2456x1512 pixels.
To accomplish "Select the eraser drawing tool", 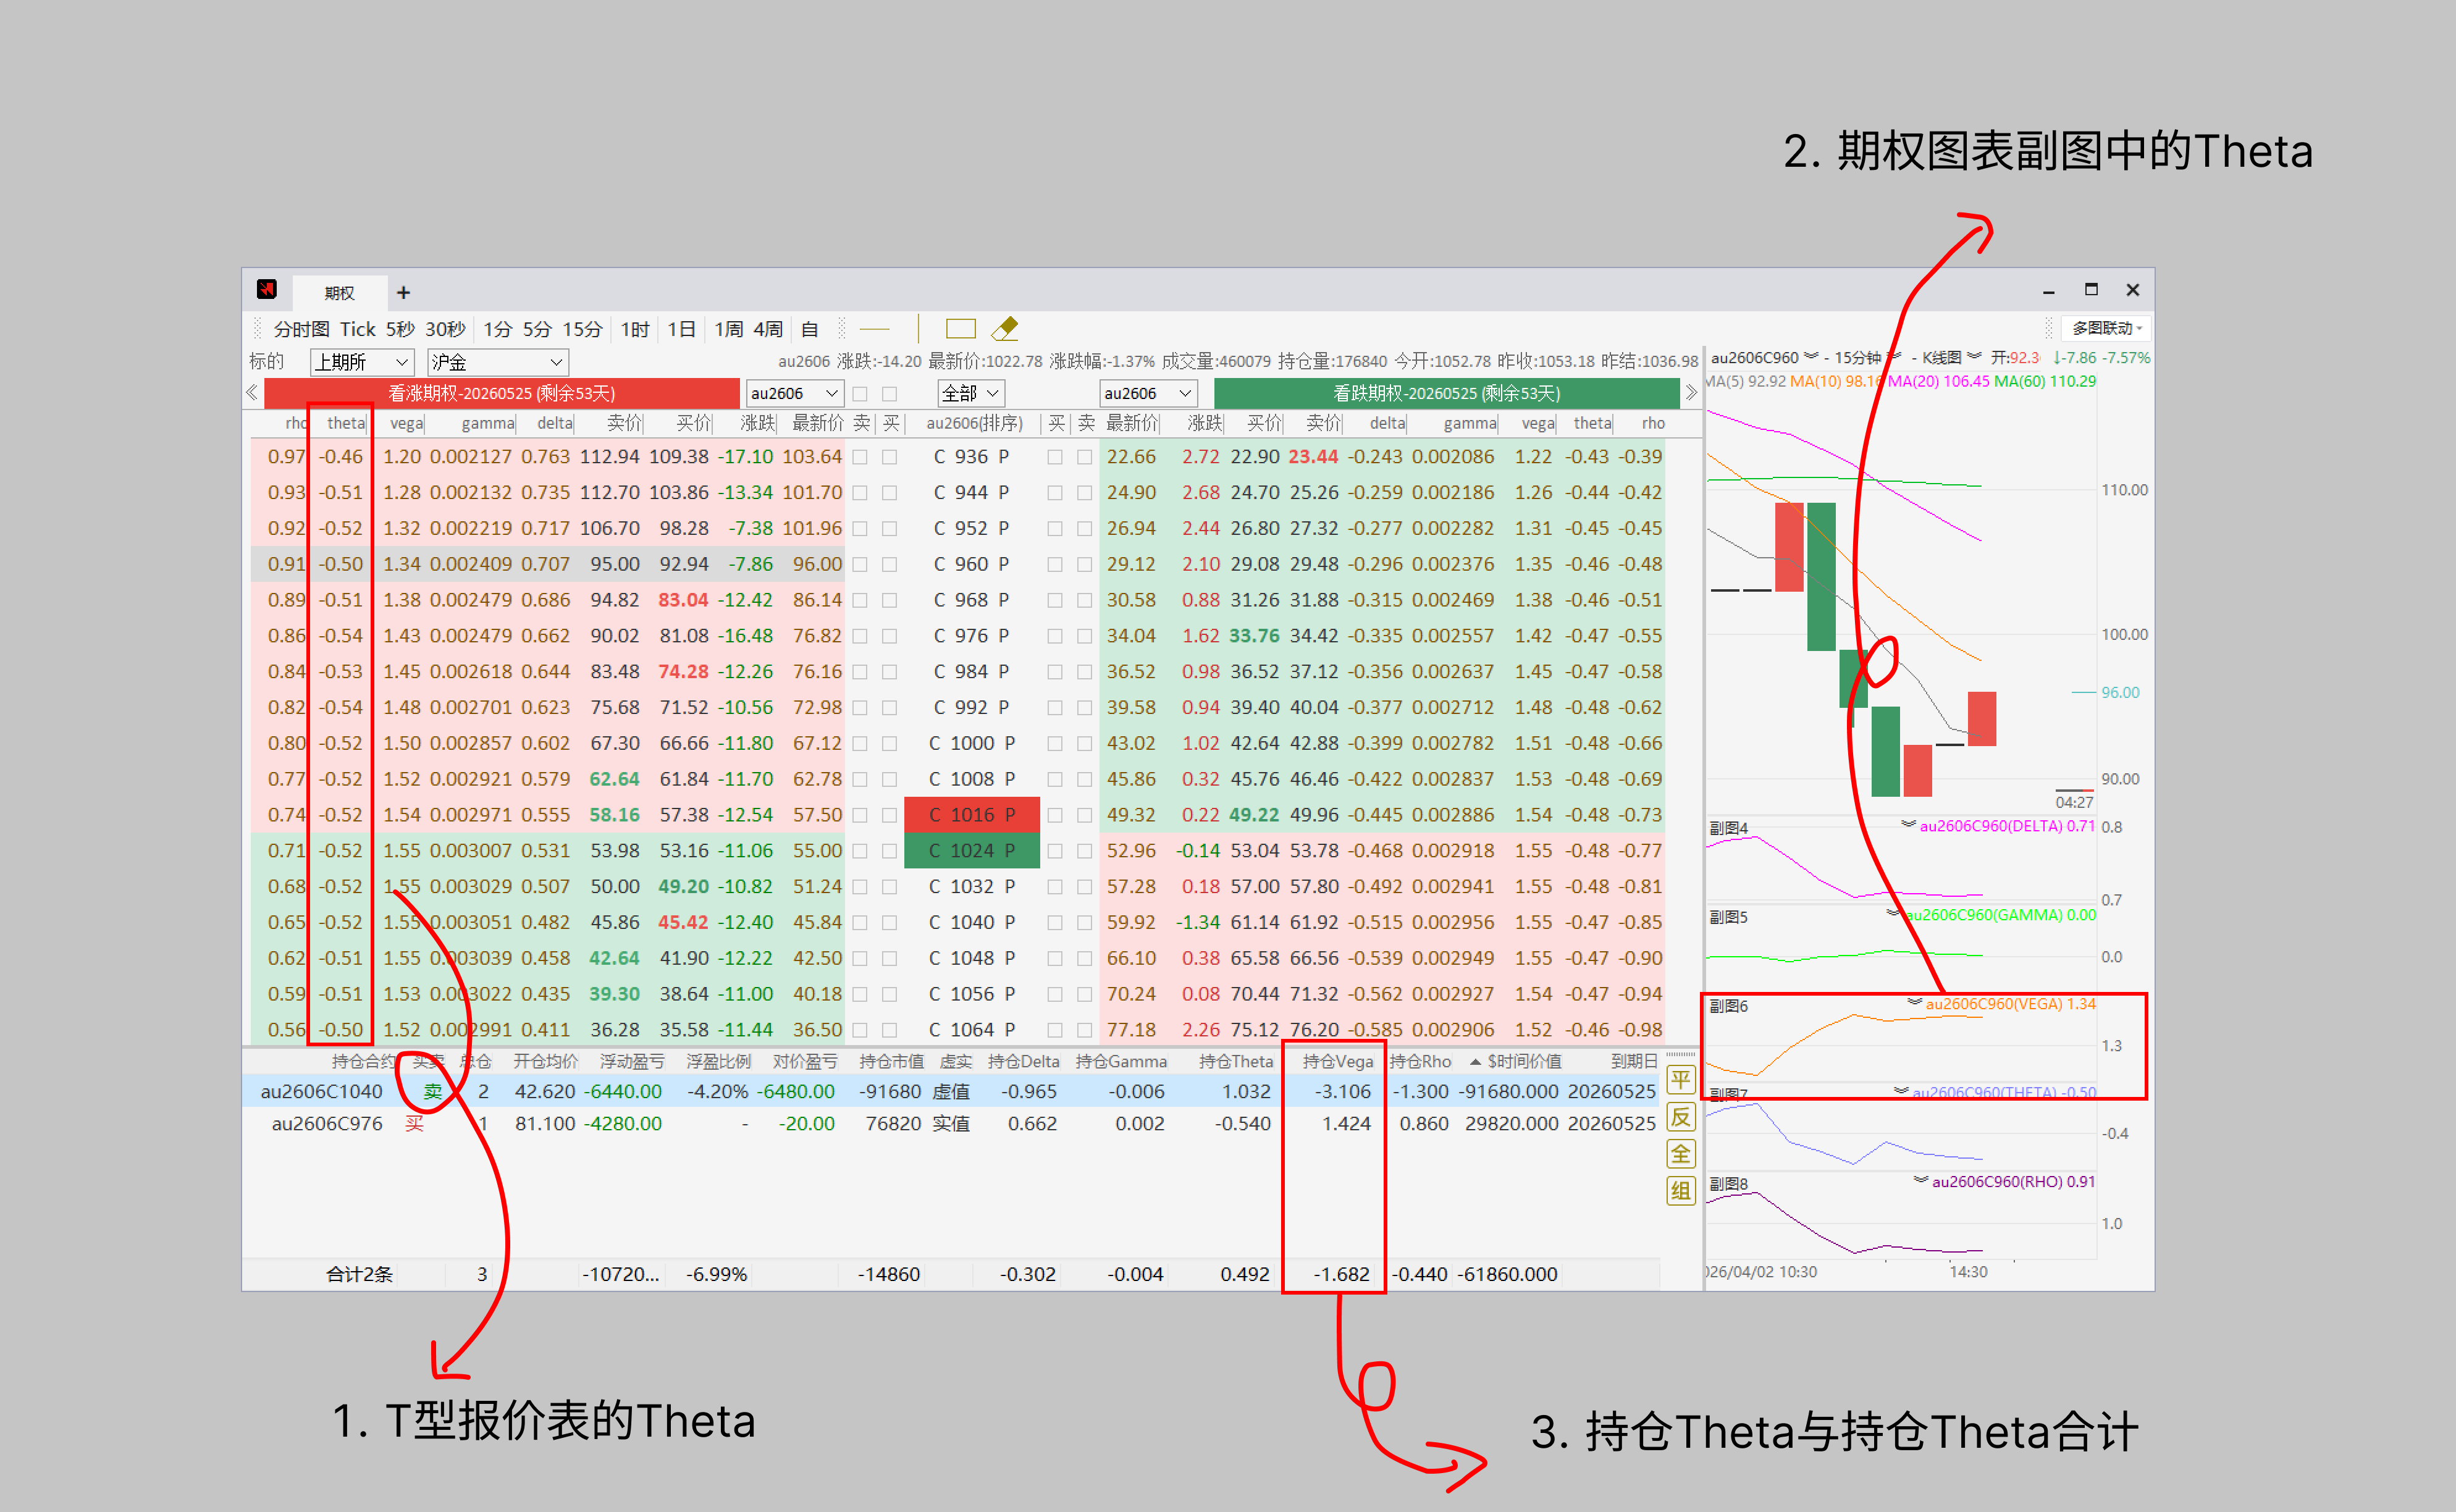I will 1004,329.
